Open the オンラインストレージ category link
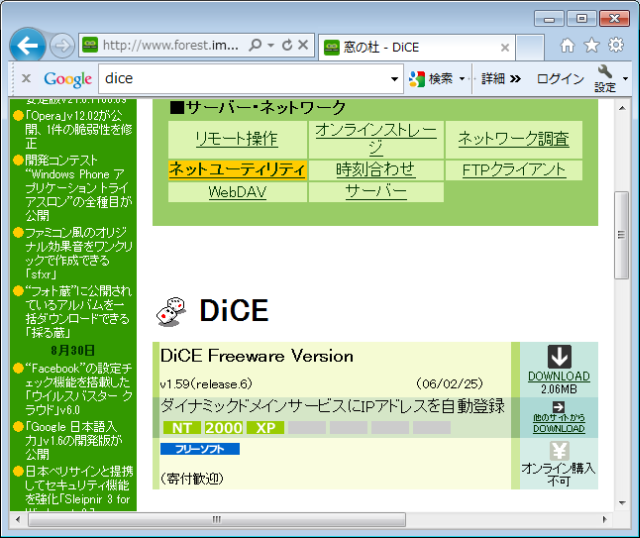This screenshot has width=640, height=538. pos(376,139)
